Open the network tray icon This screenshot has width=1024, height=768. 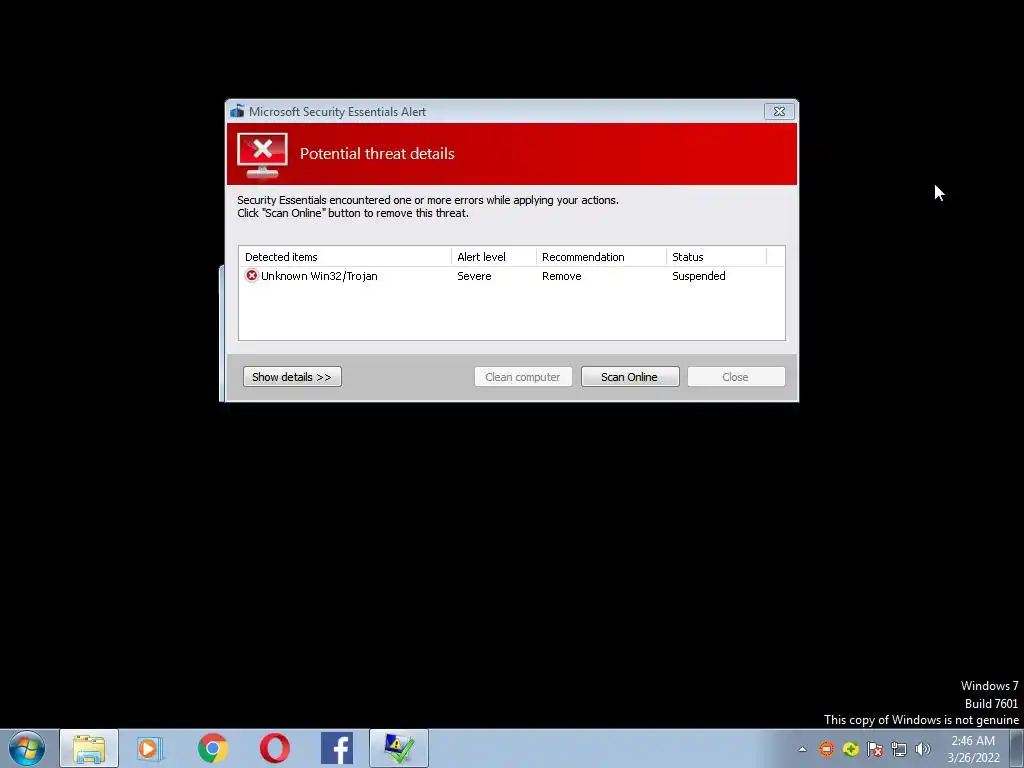click(x=899, y=749)
